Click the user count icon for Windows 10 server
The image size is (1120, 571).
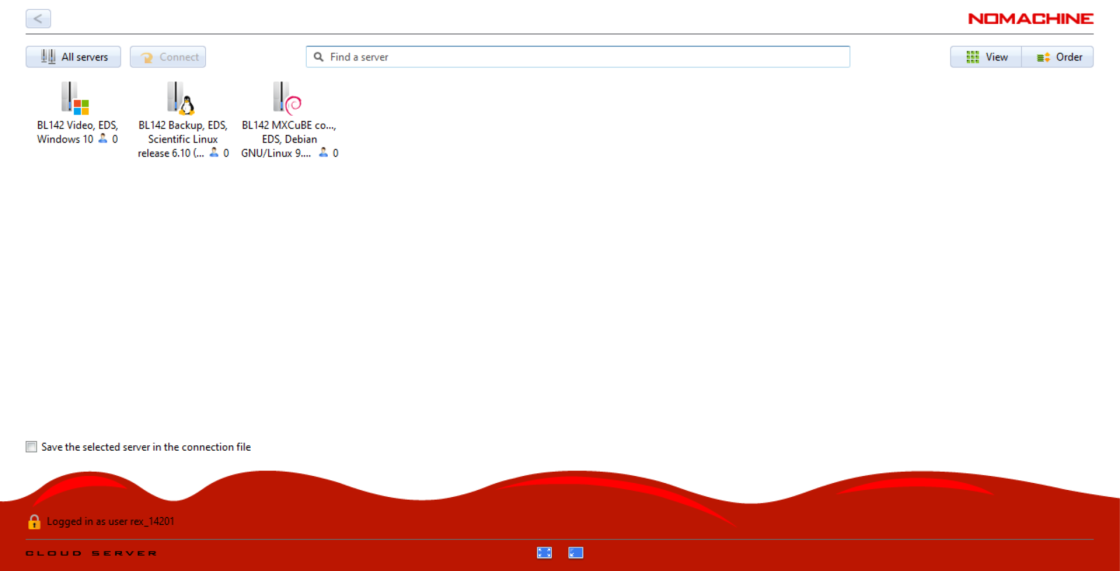103,139
